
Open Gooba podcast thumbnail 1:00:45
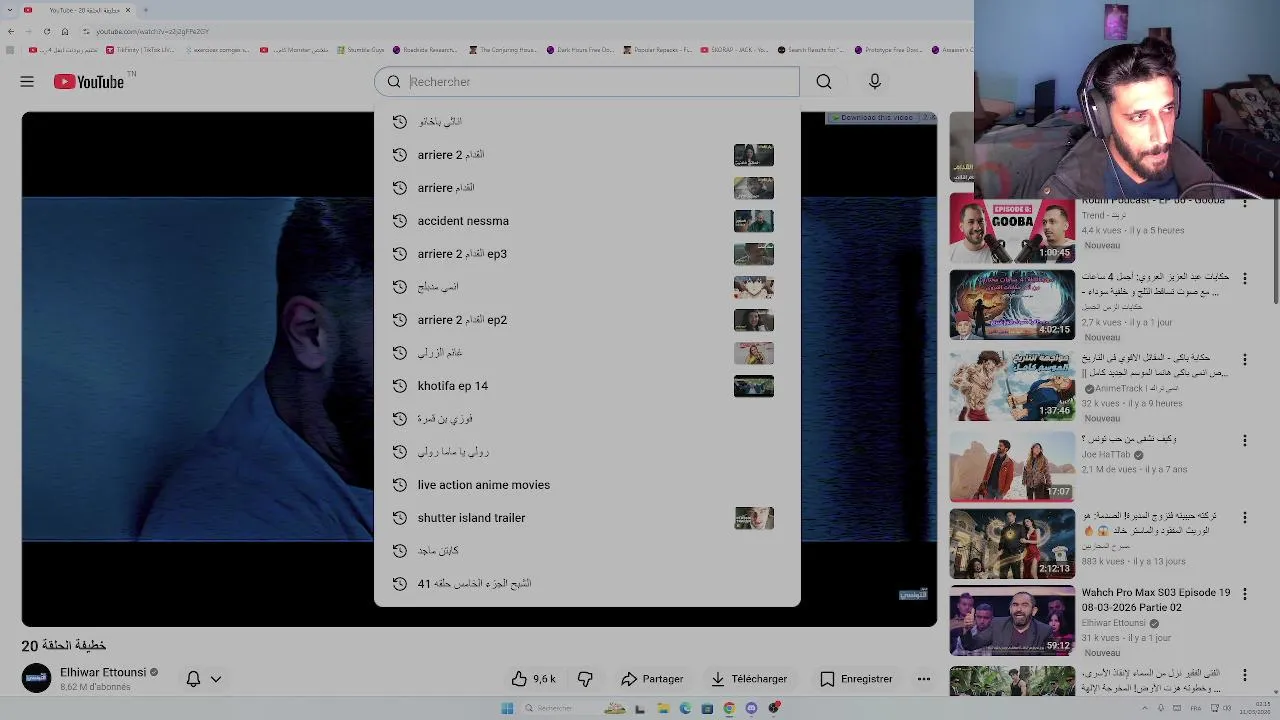pos(1012,228)
